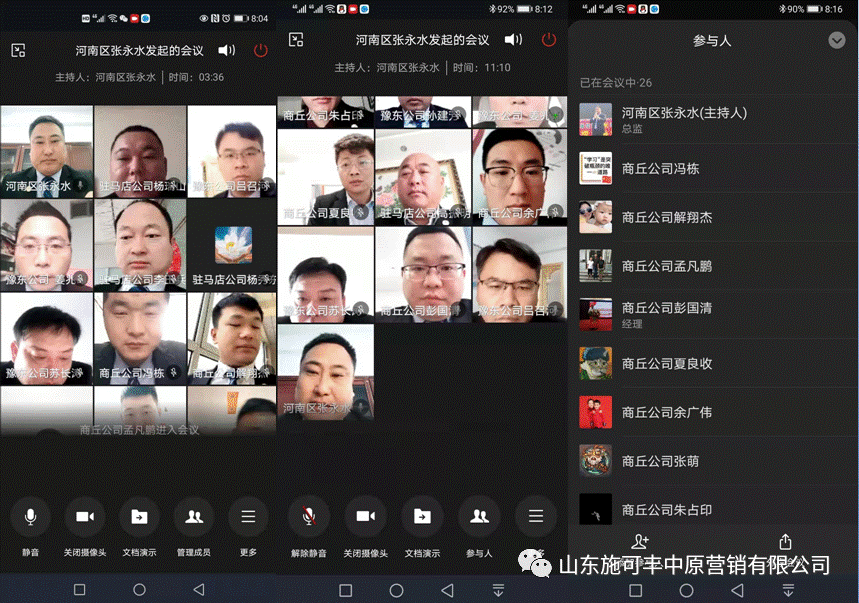Screen dimensions: 859x603
Task: Tap 河南区张永水 video tile in left screen
Action: [x=47, y=151]
